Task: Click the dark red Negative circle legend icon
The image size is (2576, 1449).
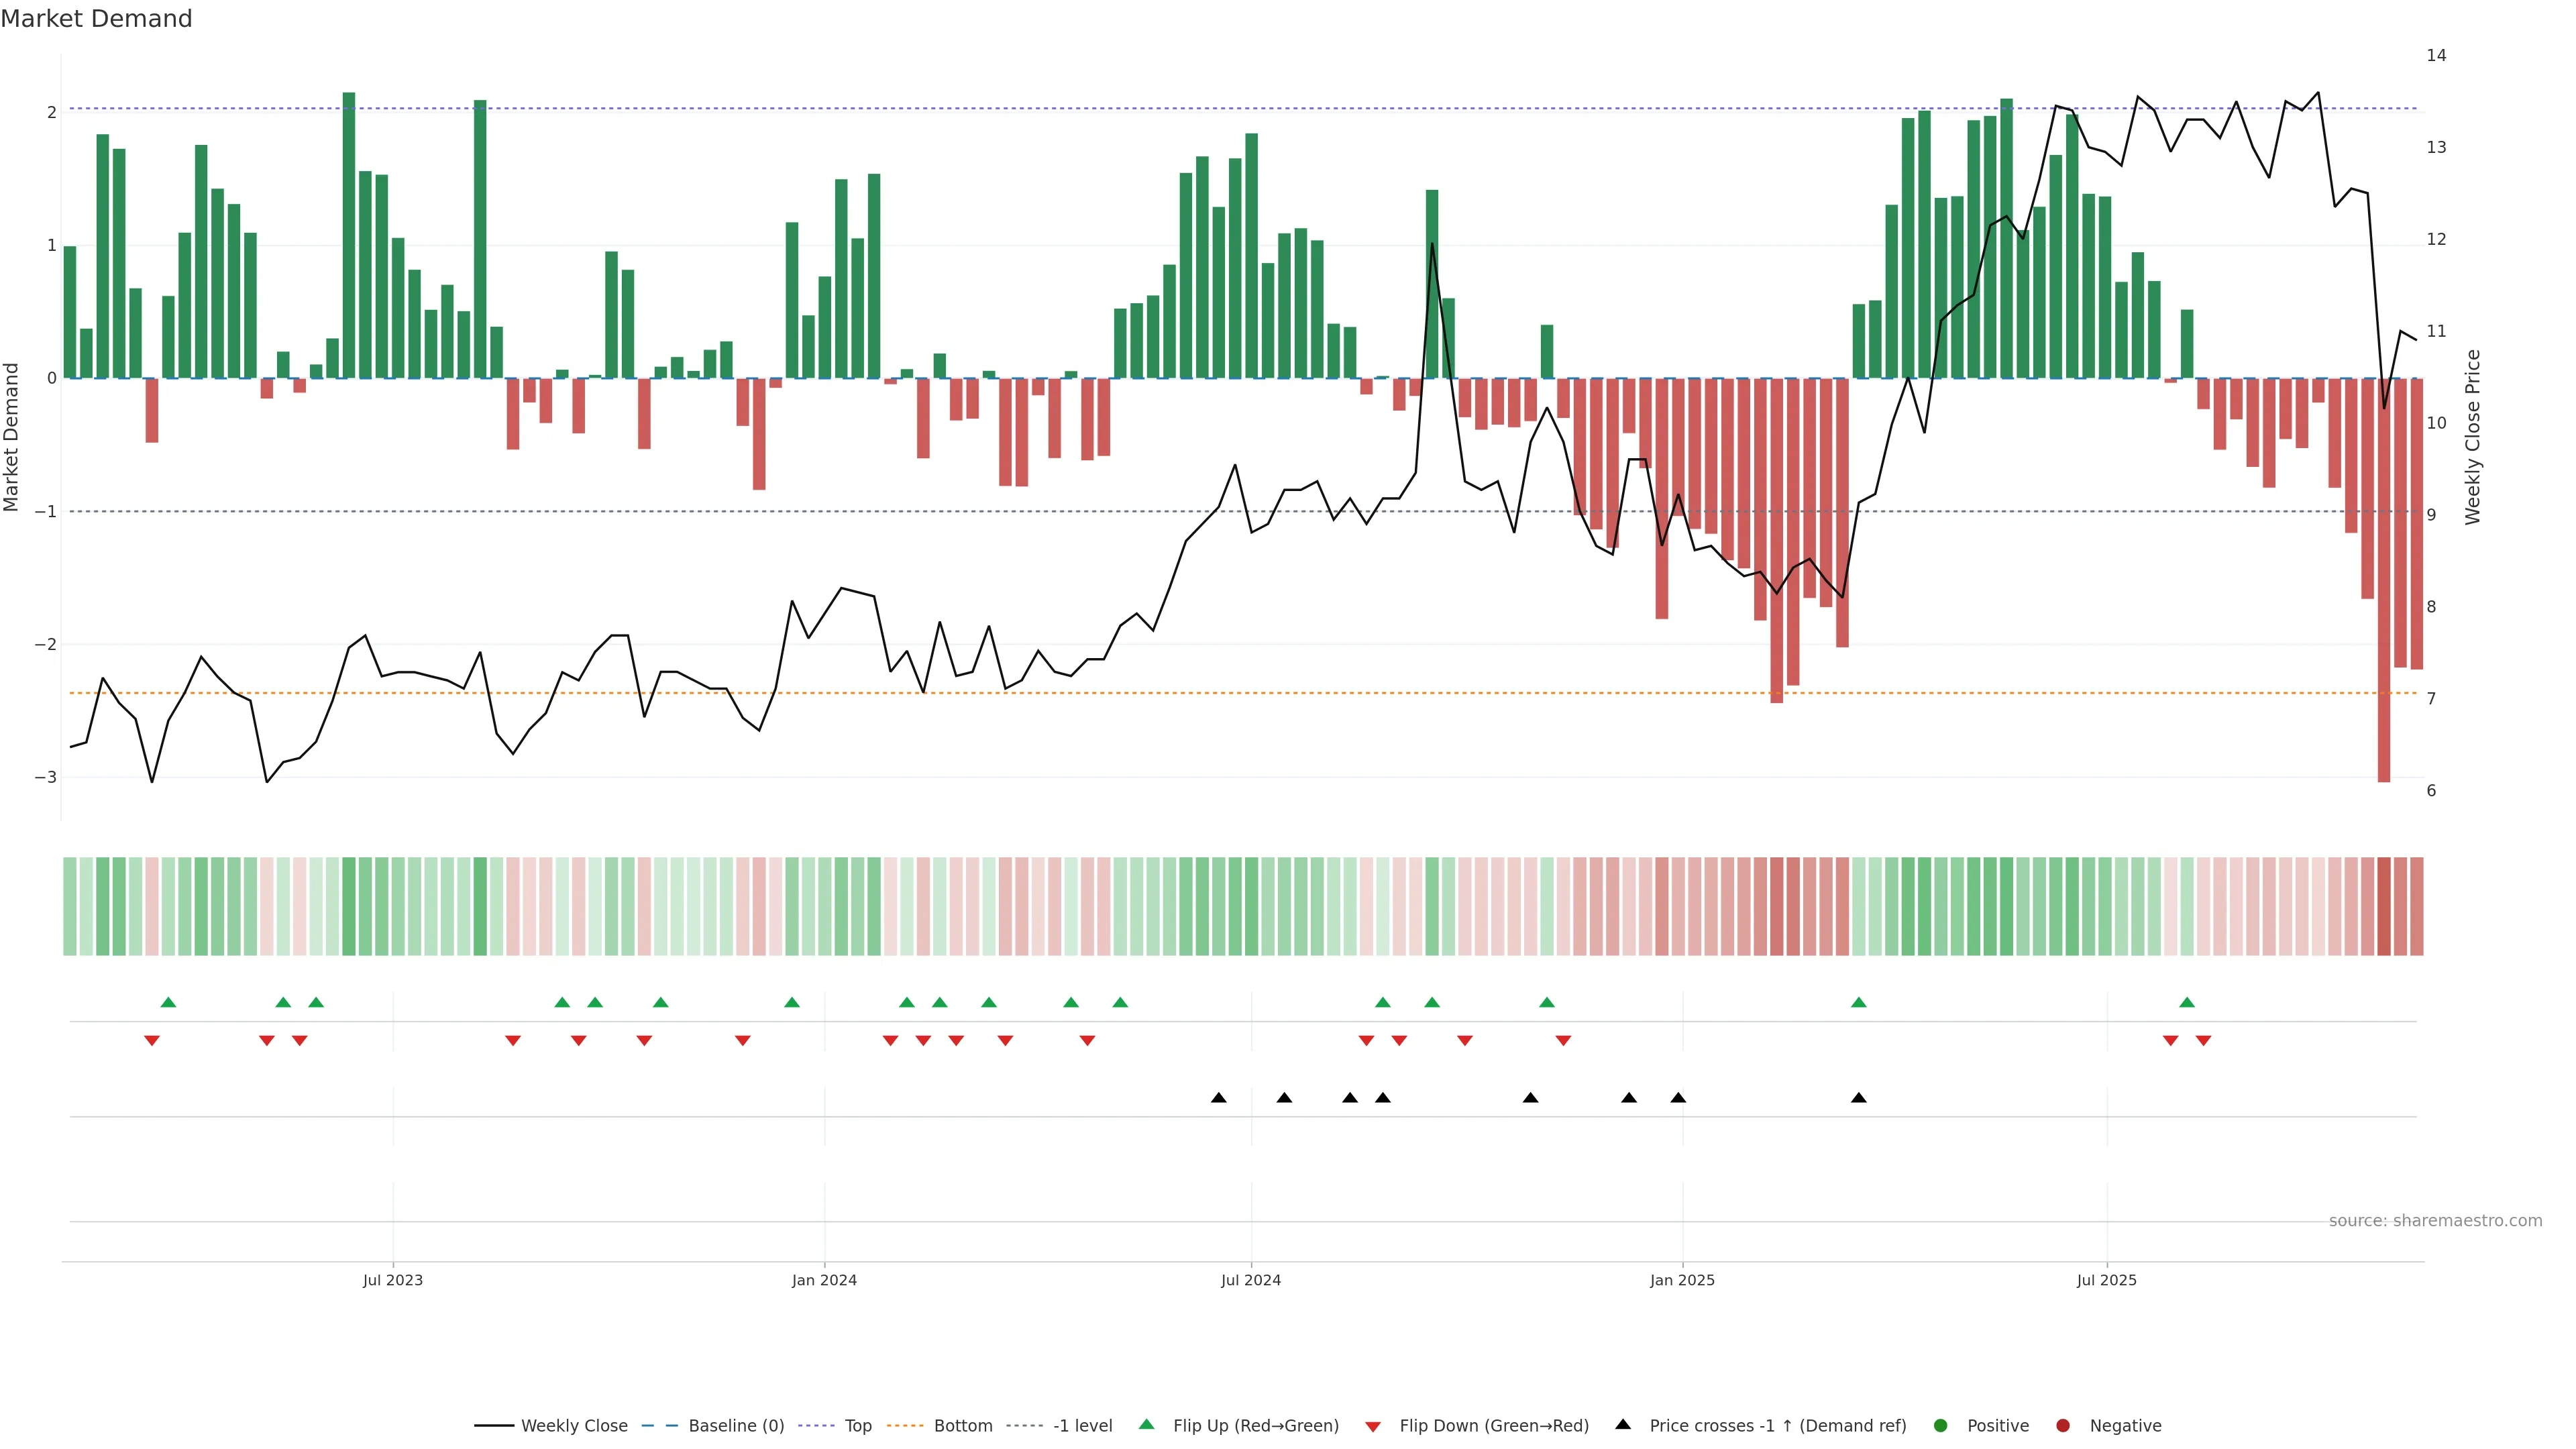Action: coord(2063,1425)
